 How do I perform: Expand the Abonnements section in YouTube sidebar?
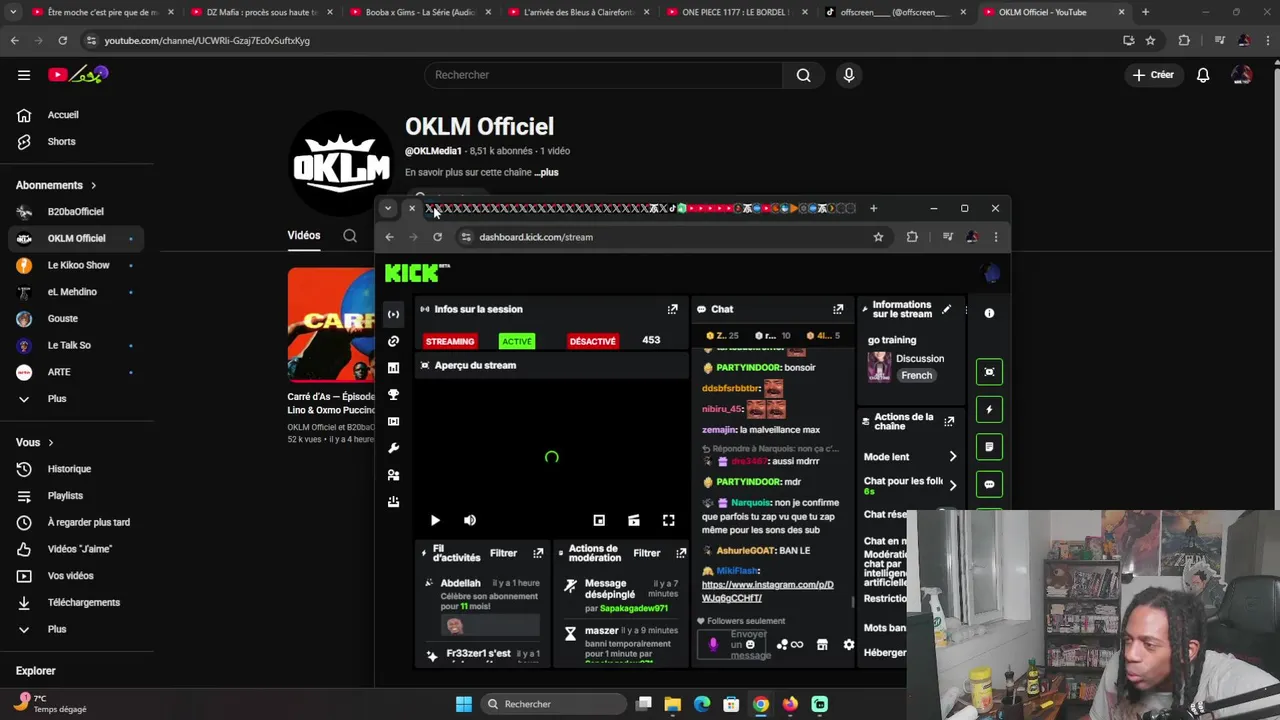pyautogui.click(x=56, y=185)
